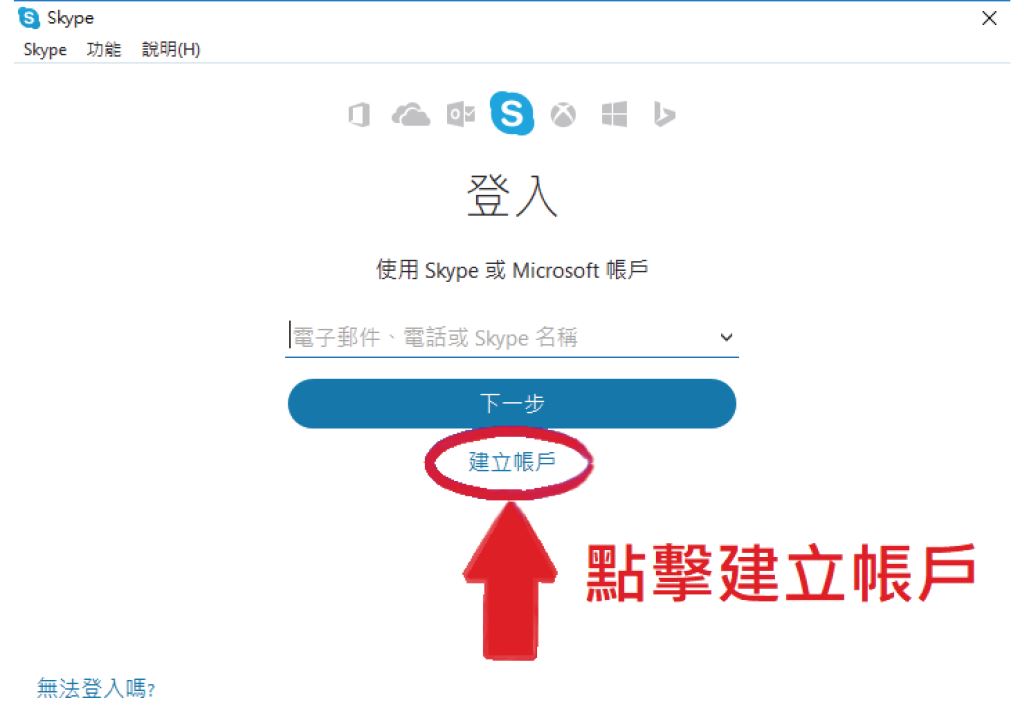Image resolution: width=1024 pixels, height=716 pixels.
Task: Click the red 點擊建立帳戶 annotation text
Action: click(780, 573)
